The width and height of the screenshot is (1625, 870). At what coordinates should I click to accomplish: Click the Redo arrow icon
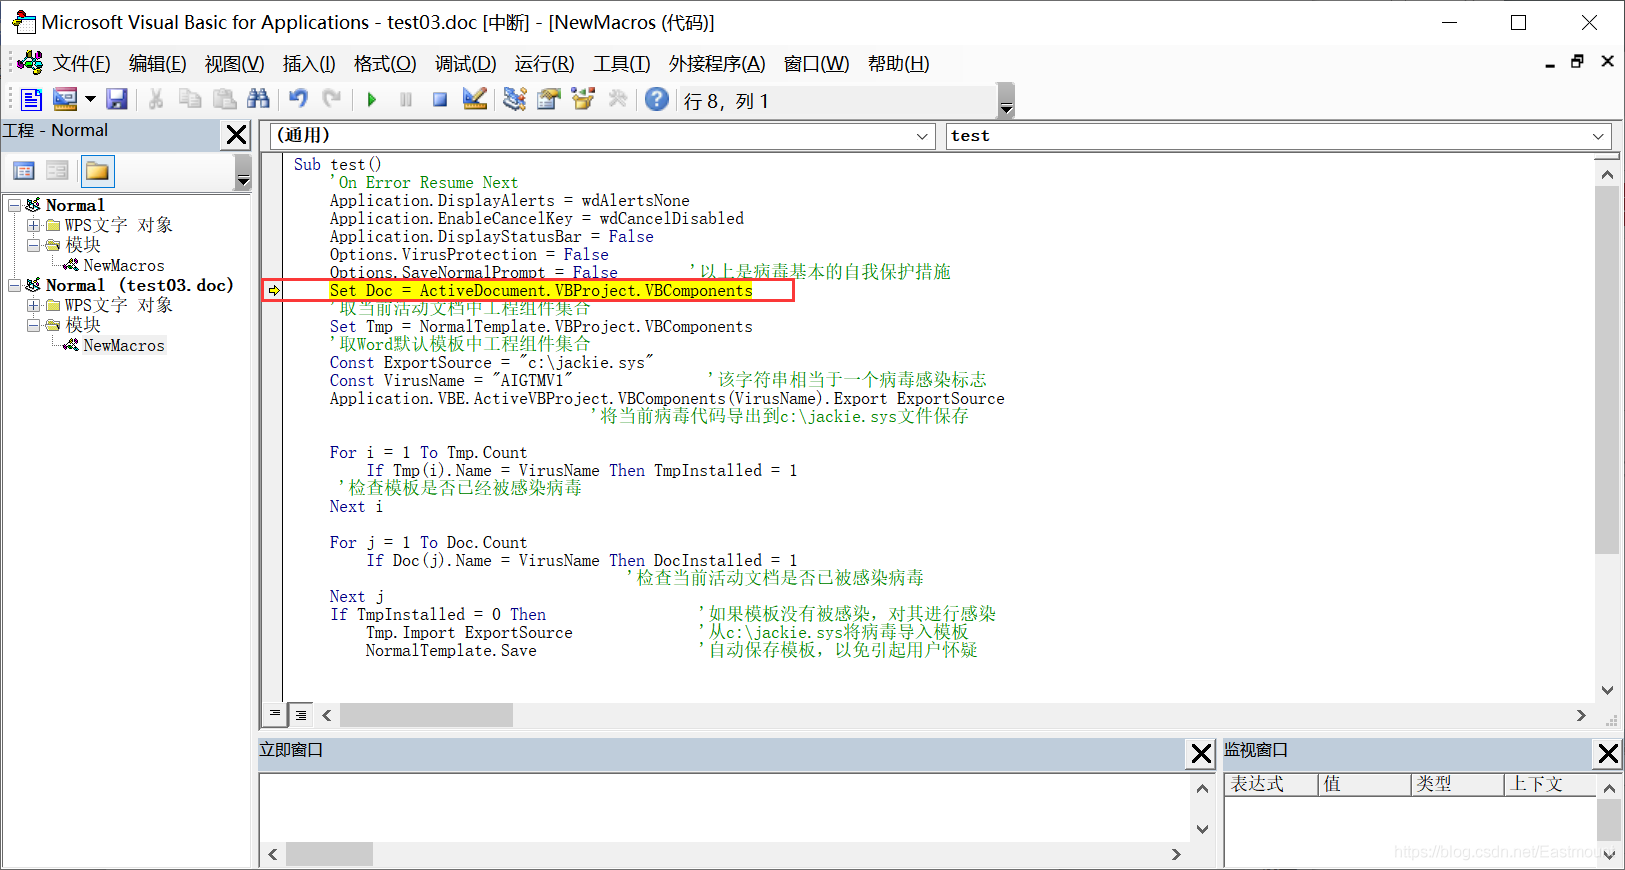coord(332,99)
